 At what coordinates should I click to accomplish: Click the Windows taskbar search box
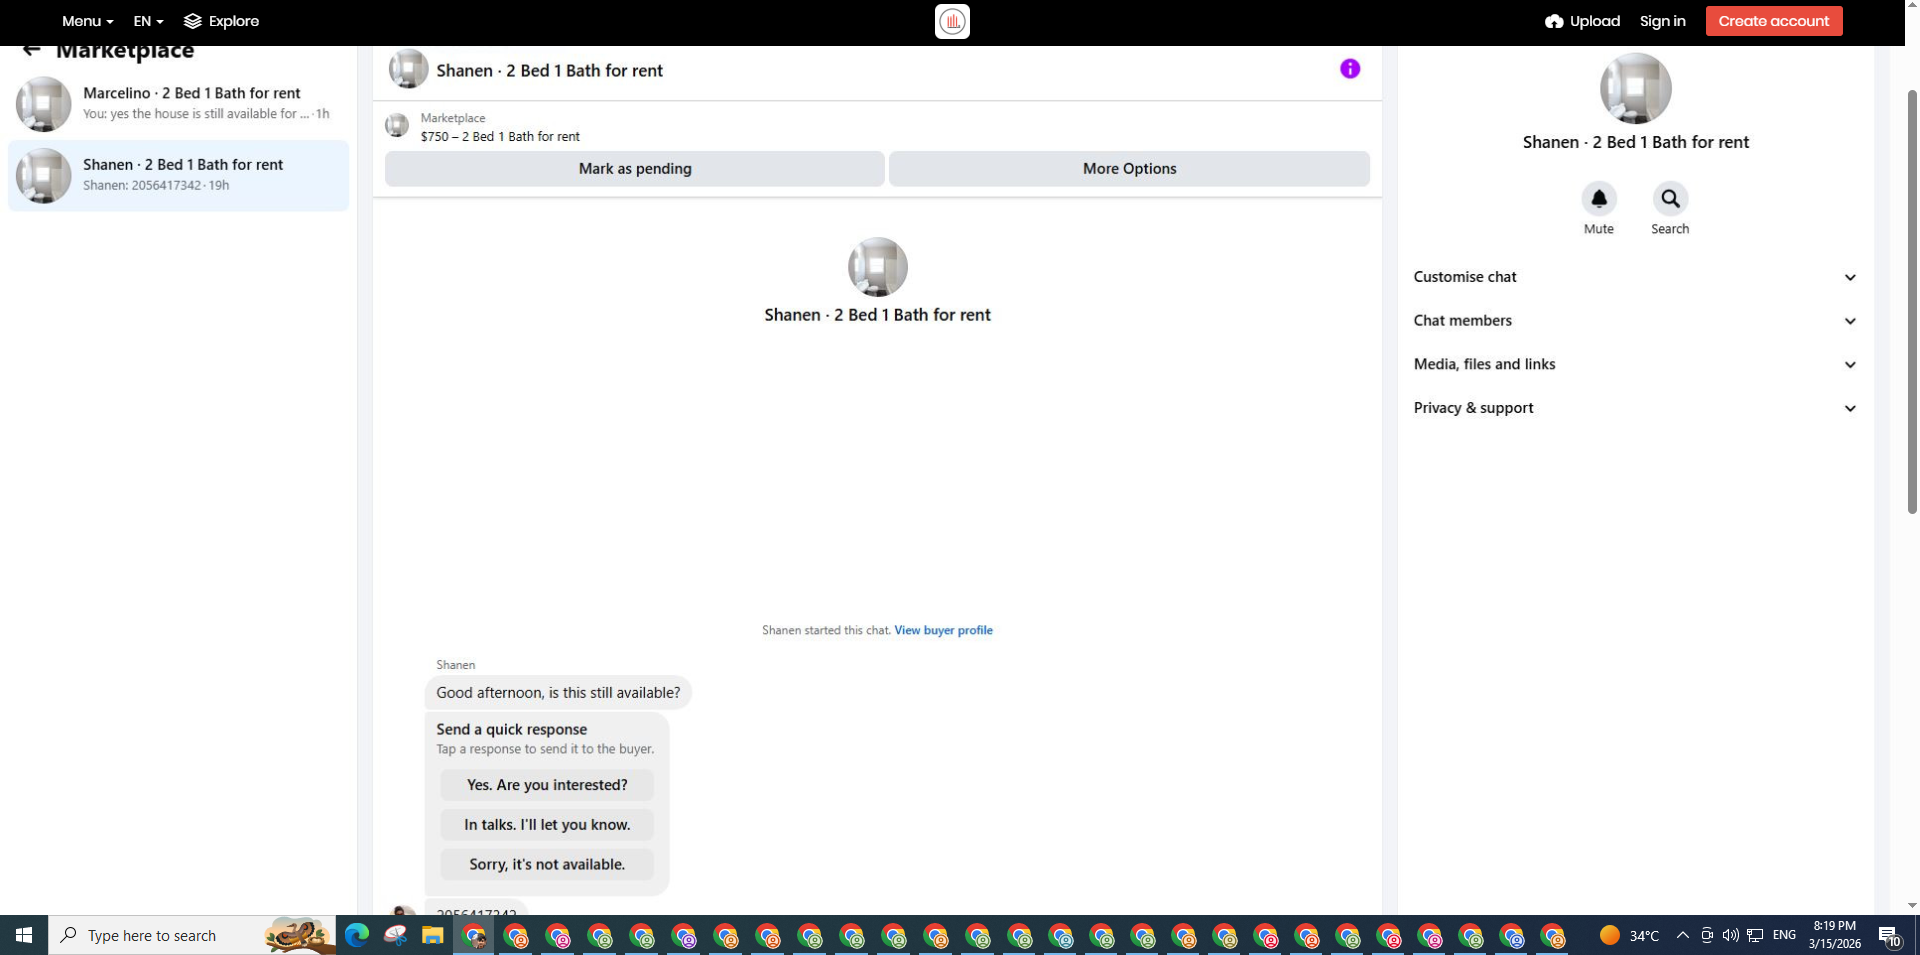[192, 935]
